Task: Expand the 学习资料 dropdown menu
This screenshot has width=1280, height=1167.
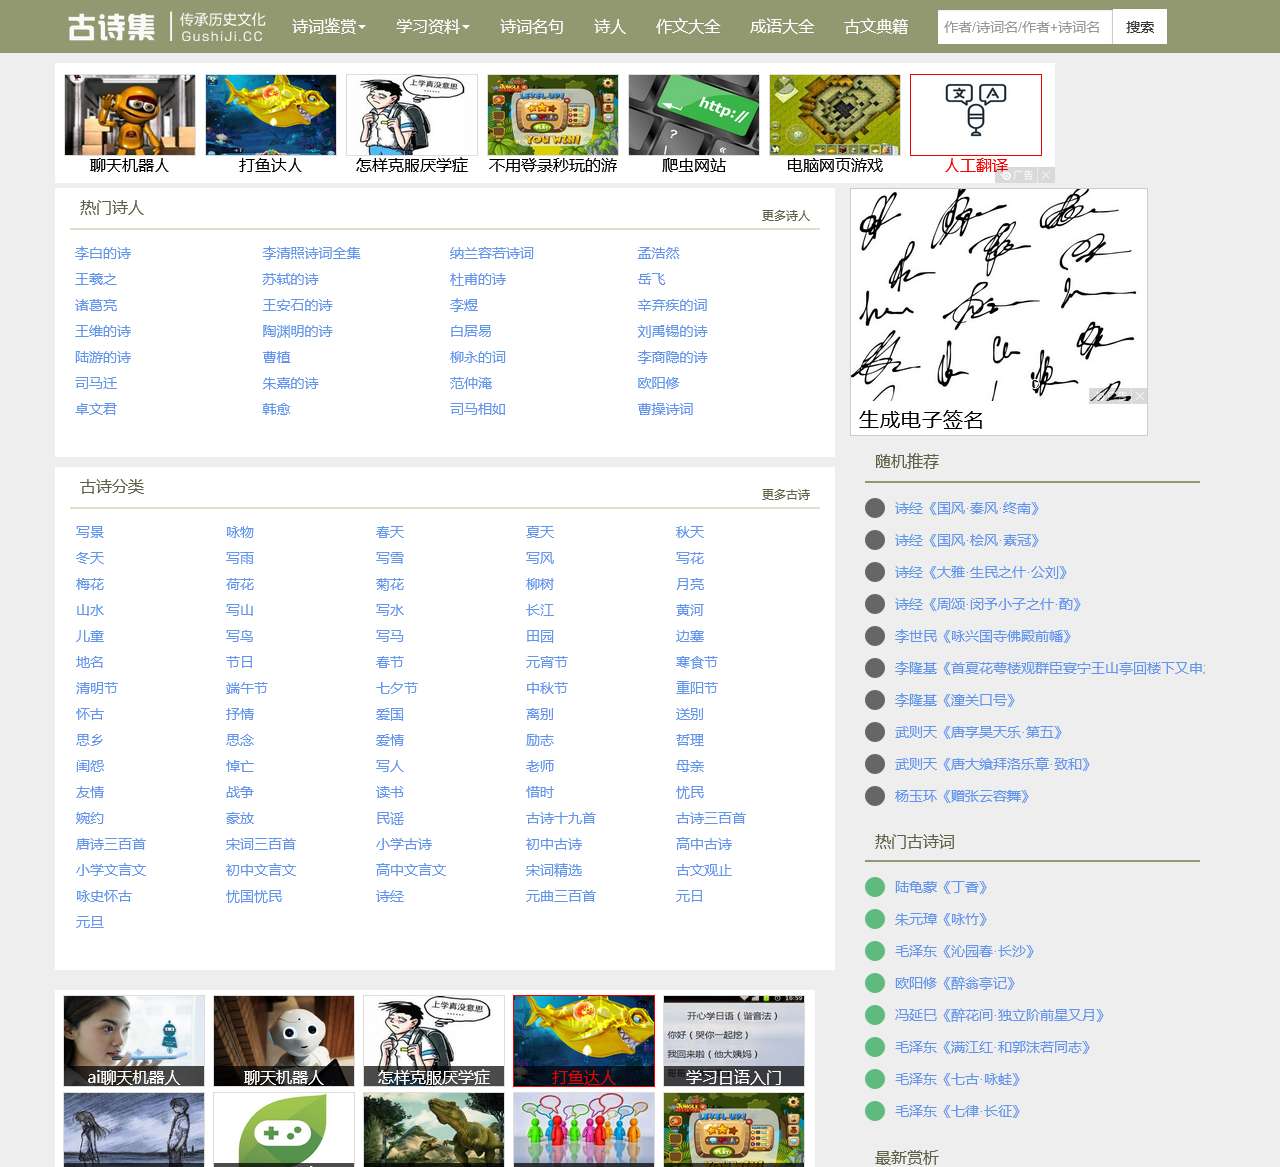Action: tap(432, 27)
